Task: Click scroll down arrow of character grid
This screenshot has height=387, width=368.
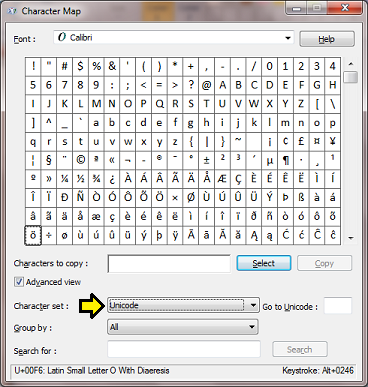Action: pos(351,238)
